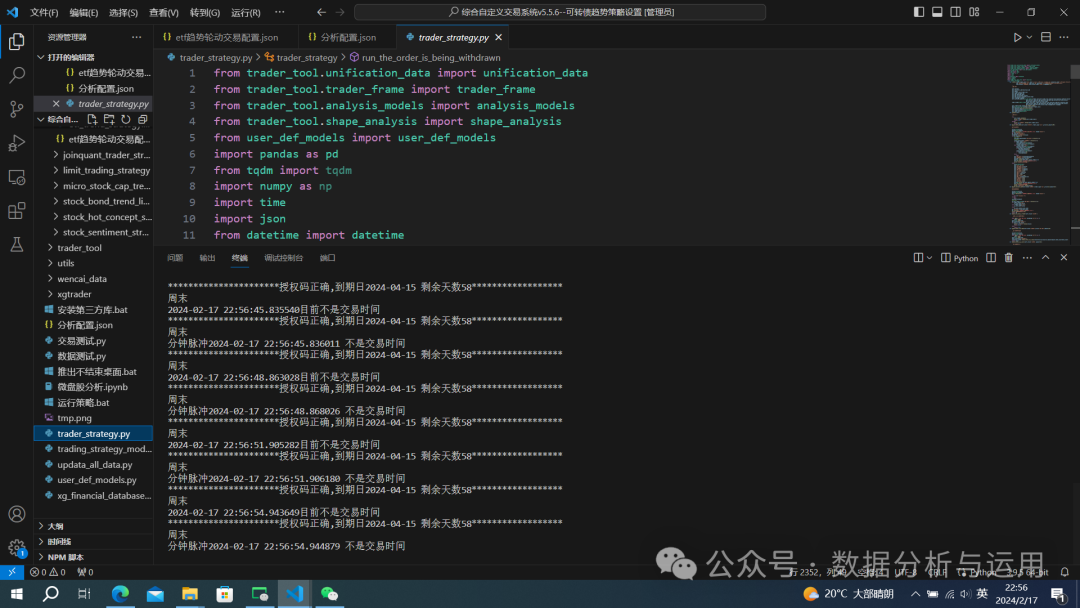Switch to 调试控制台 debug console tab
1080x608 pixels.
point(283,258)
